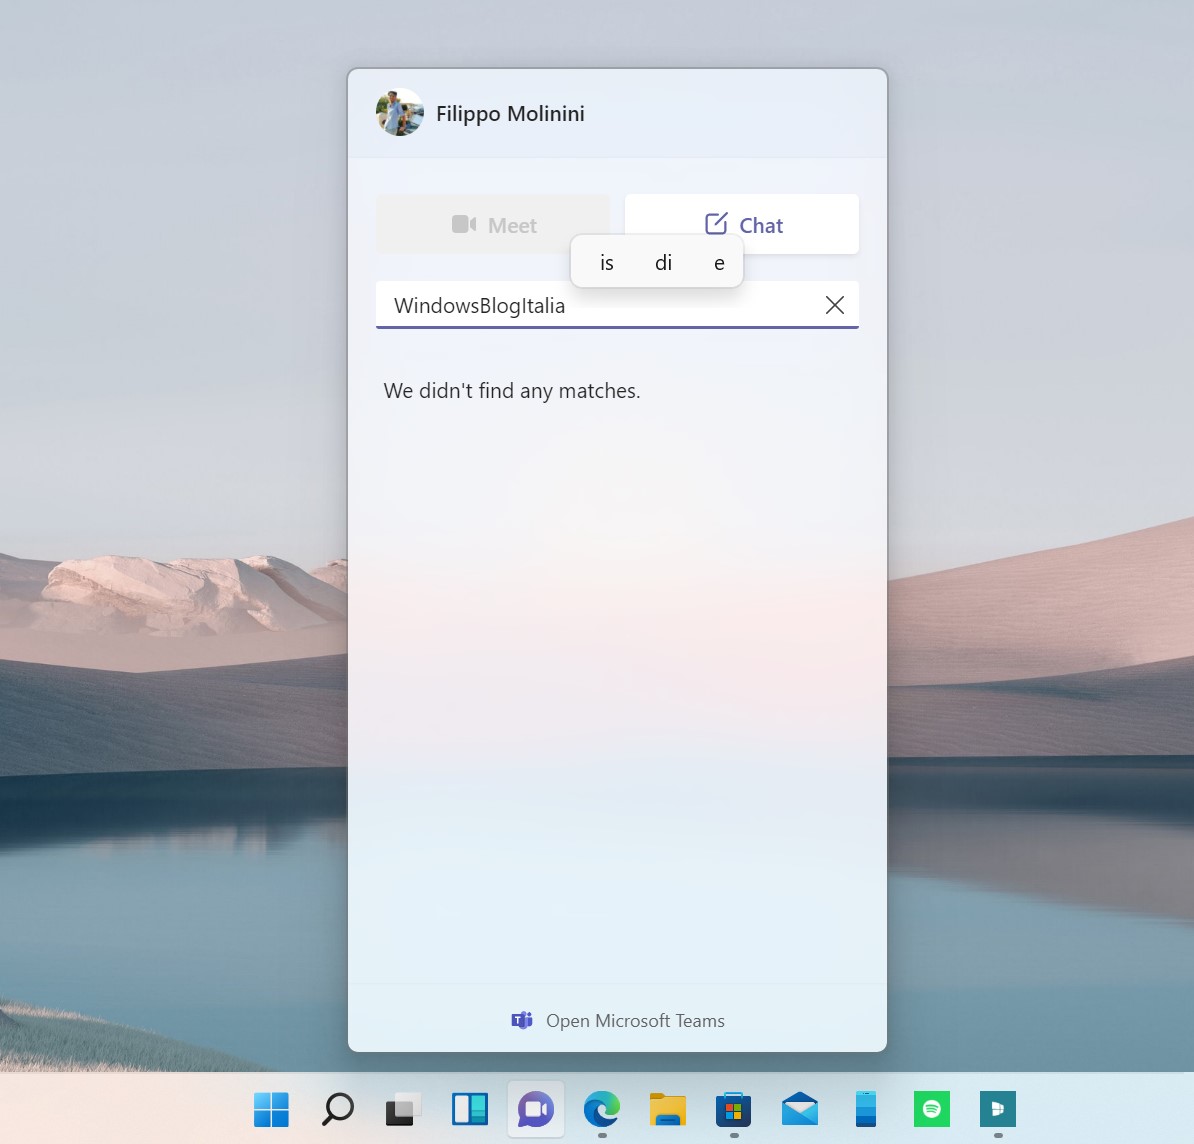Open Your Phone app on taskbar
The width and height of the screenshot is (1194, 1144).
tap(866, 1109)
